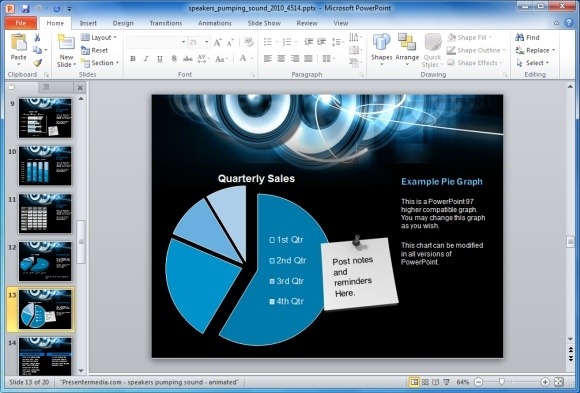Viewport: 580px width, 393px height.
Task: Open PowerPoint Help question mark
Action: [x=569, y=23]
